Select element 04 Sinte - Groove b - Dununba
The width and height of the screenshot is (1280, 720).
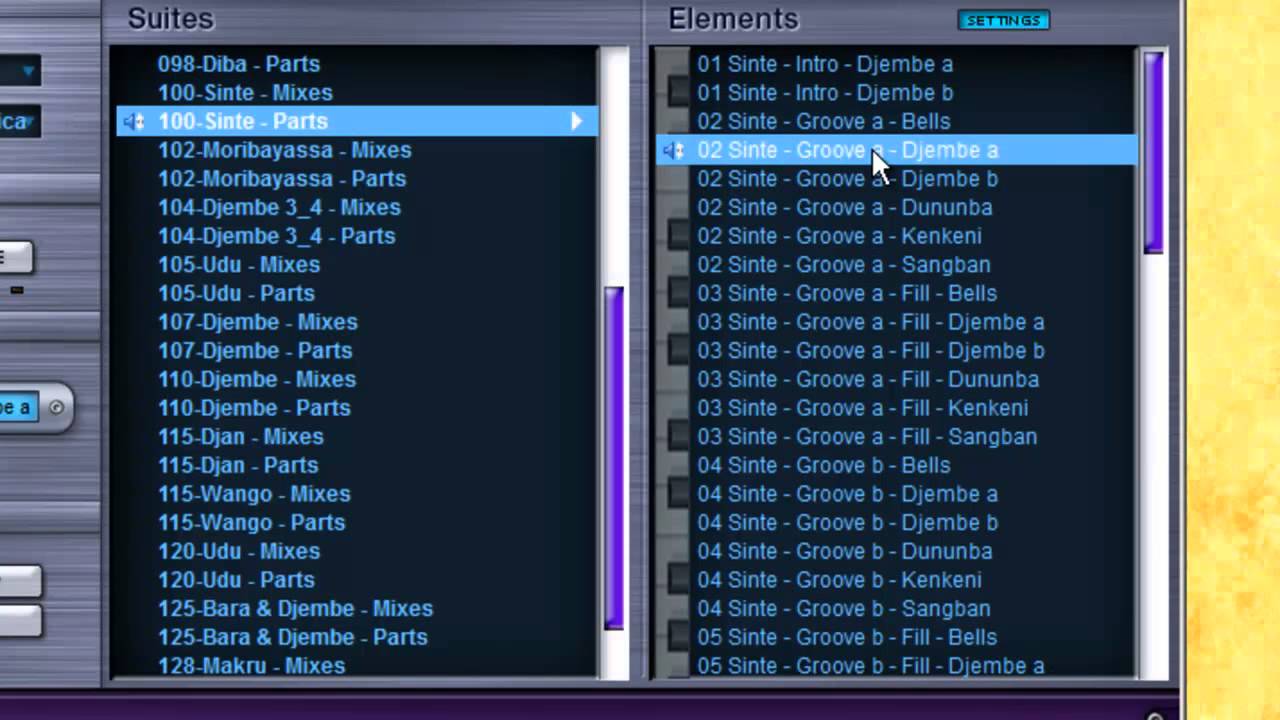(x=845, y=552)
